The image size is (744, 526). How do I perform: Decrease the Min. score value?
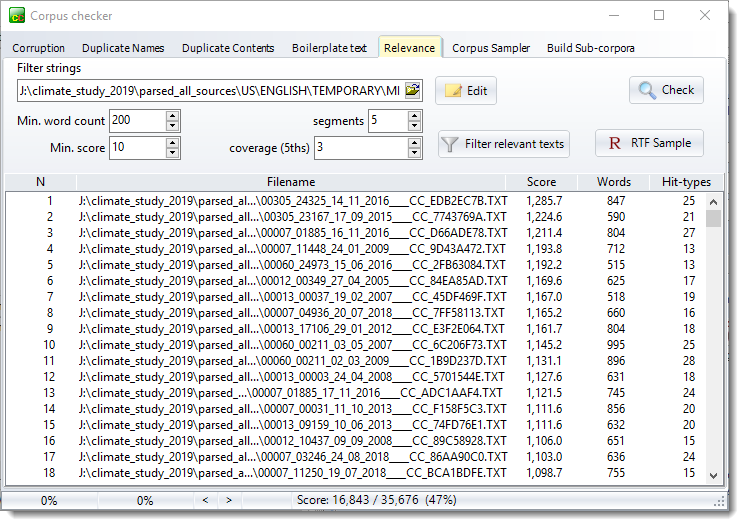(172, 153)
